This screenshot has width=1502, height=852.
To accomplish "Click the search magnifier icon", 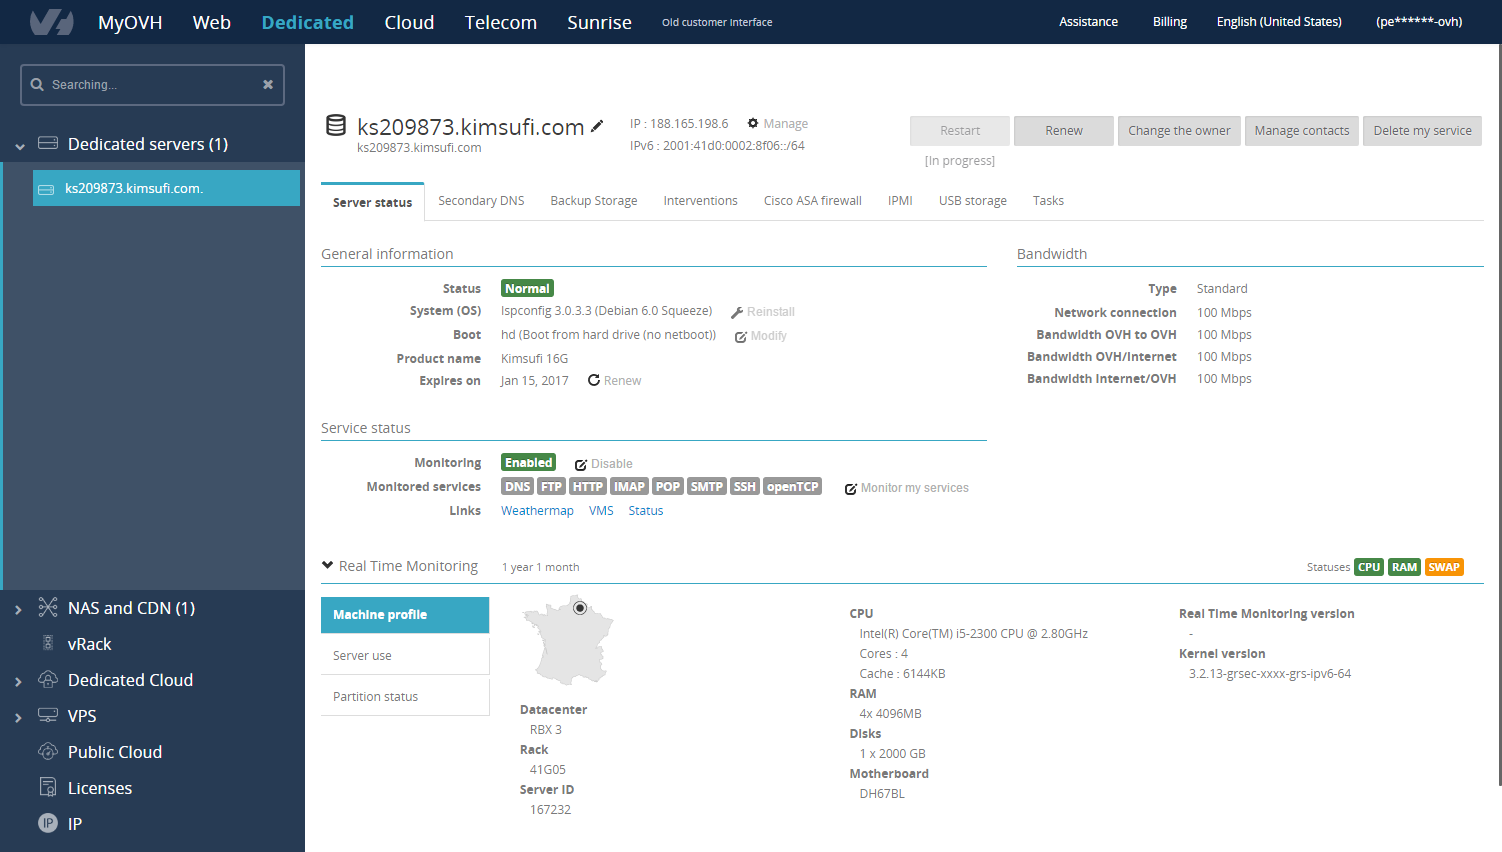I will pyautogui.click(x=37, y=85).
